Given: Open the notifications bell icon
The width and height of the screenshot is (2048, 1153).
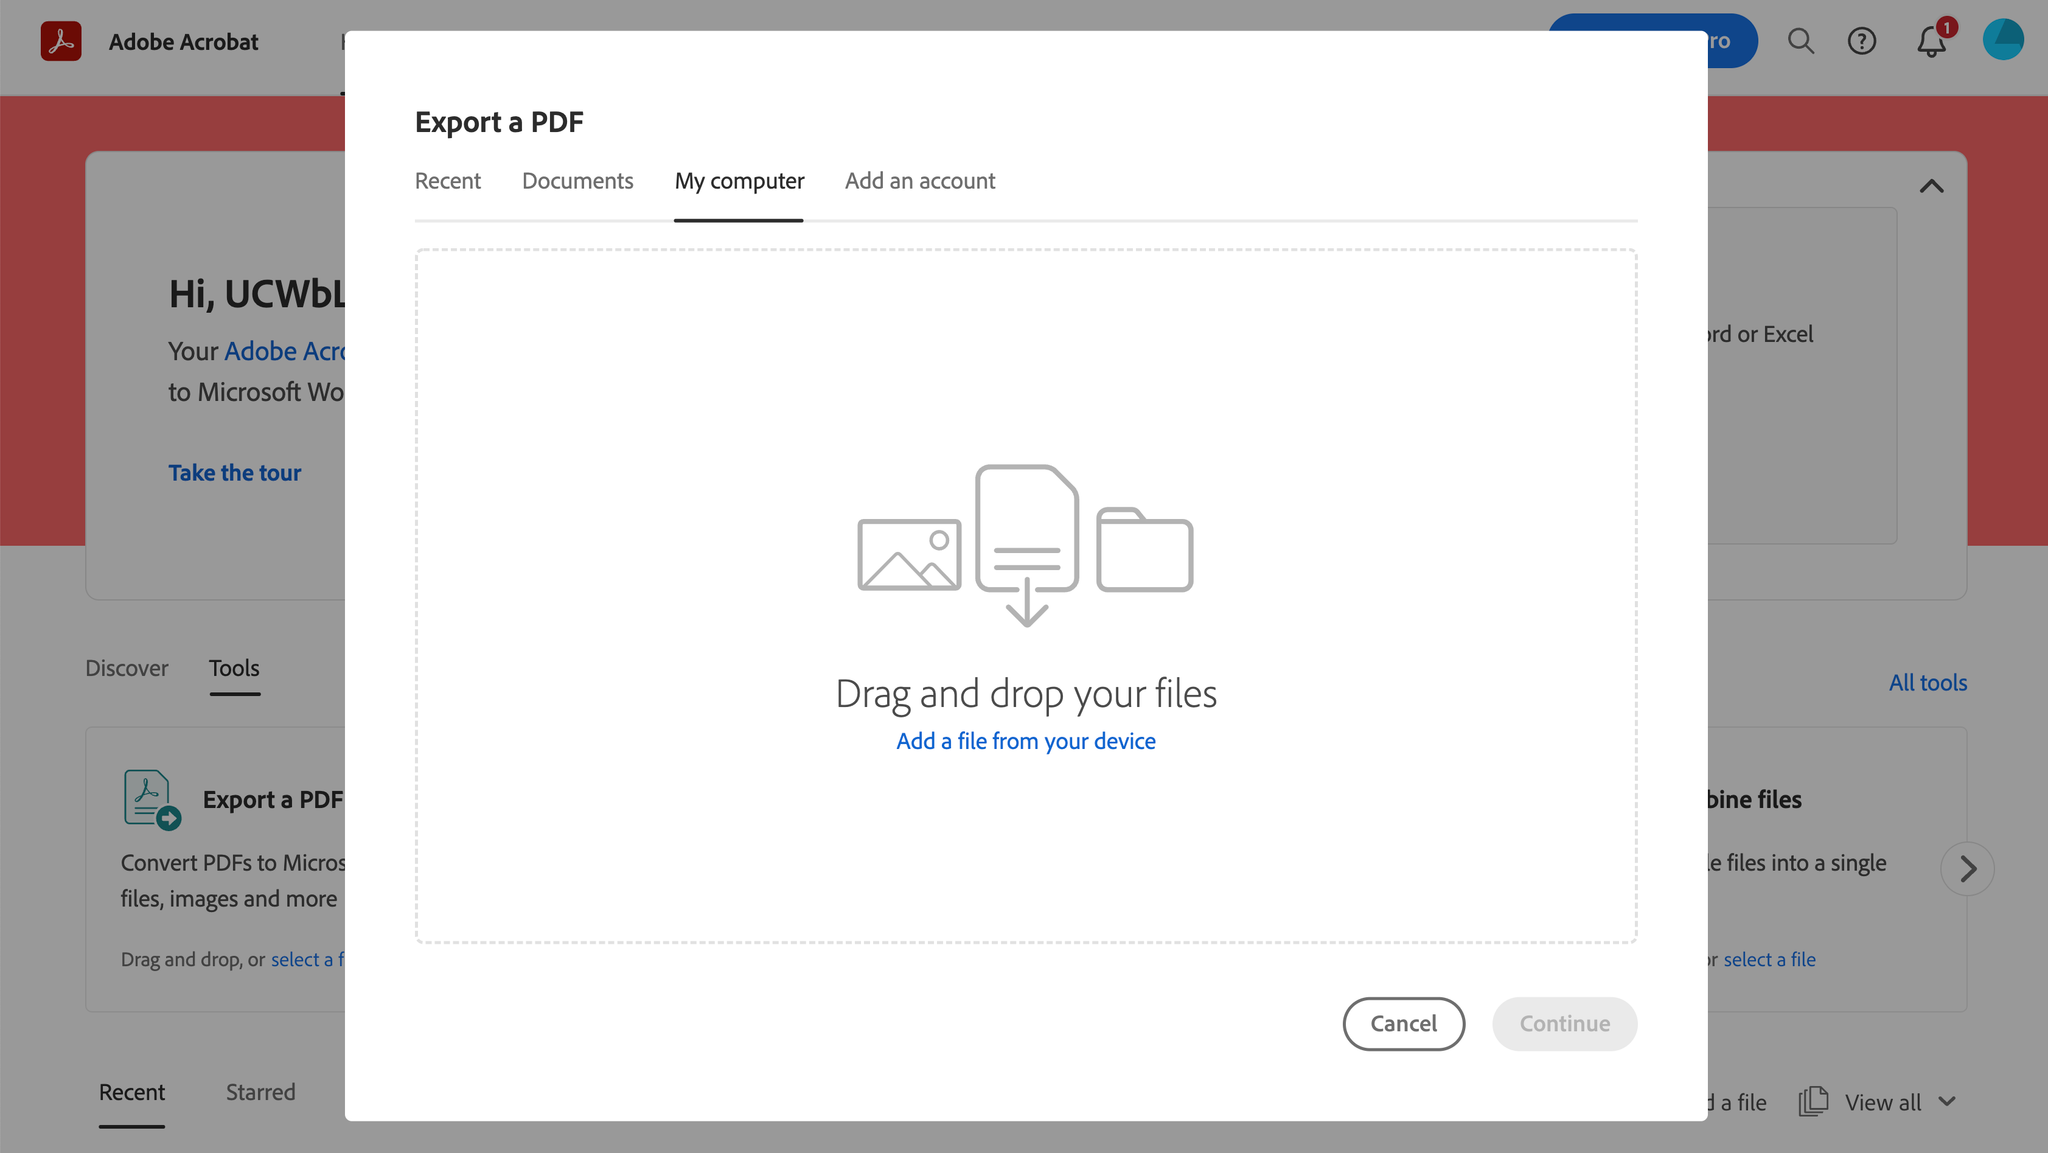Looking at the screenshot, I should 1932,41.
